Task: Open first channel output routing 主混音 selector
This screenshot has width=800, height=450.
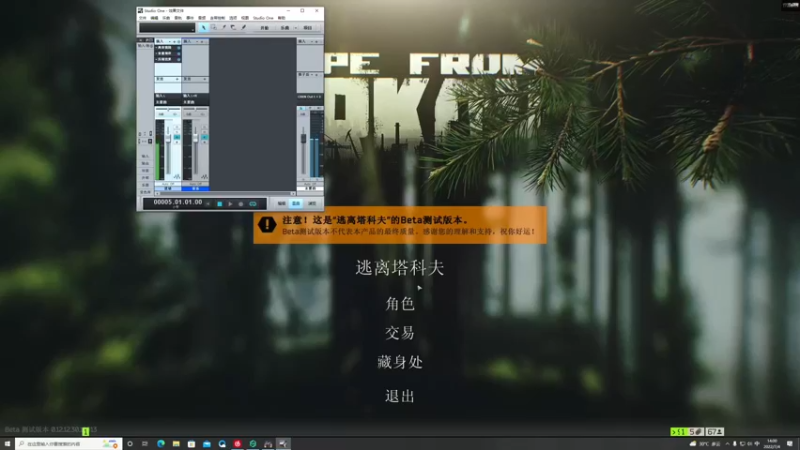Action: pos(168,102)
